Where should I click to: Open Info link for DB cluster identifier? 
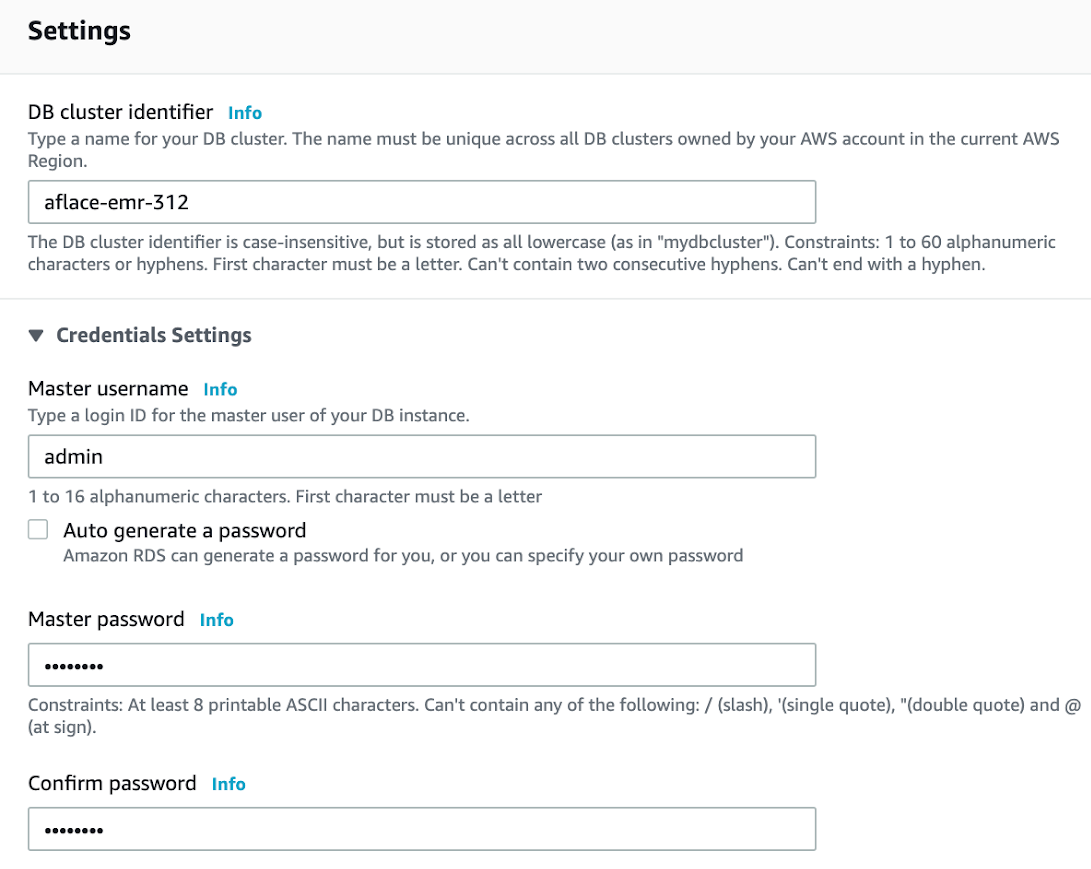245,113
